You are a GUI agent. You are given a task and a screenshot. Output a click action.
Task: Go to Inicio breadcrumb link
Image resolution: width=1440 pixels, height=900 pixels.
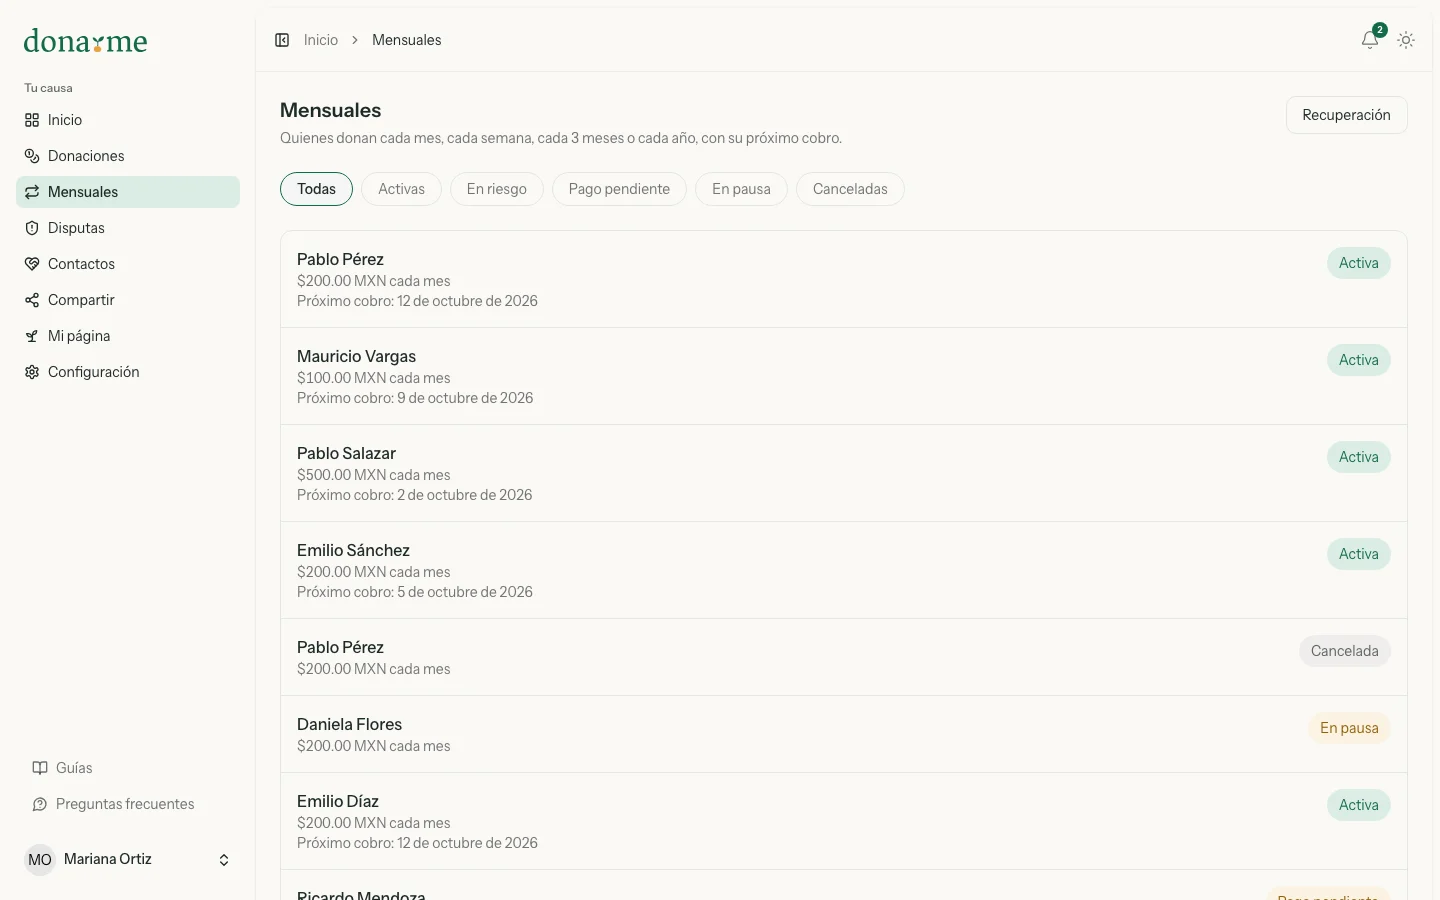click(321, 40)
